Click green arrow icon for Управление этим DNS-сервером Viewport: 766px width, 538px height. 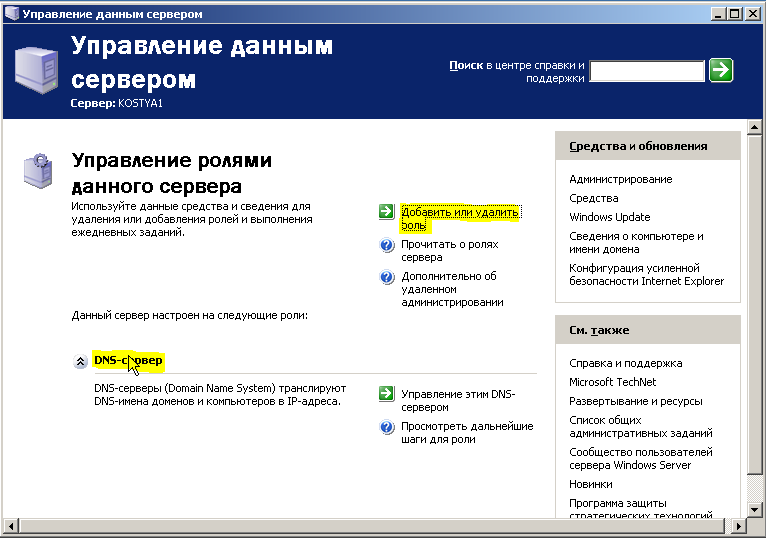[386, 393]
